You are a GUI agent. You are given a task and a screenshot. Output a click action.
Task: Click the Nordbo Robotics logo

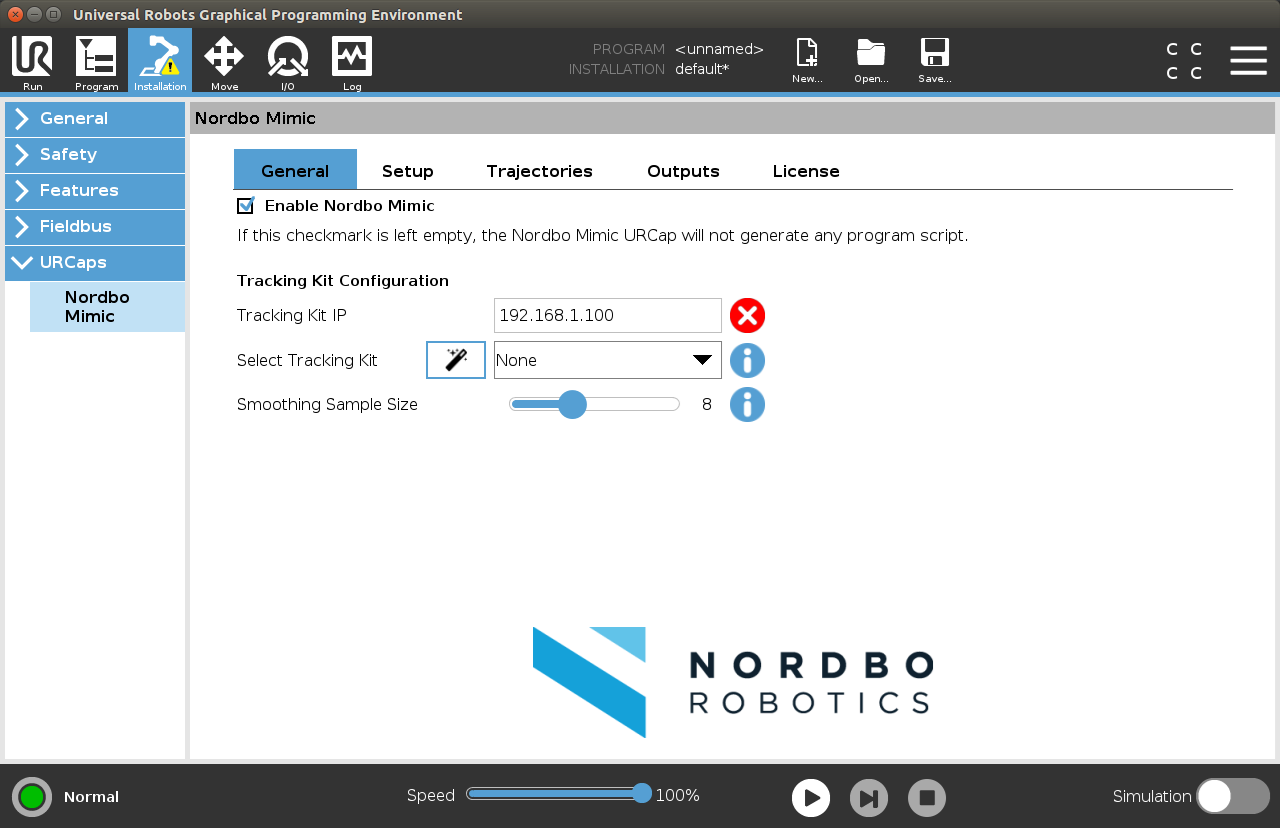(x=733, y=682)
